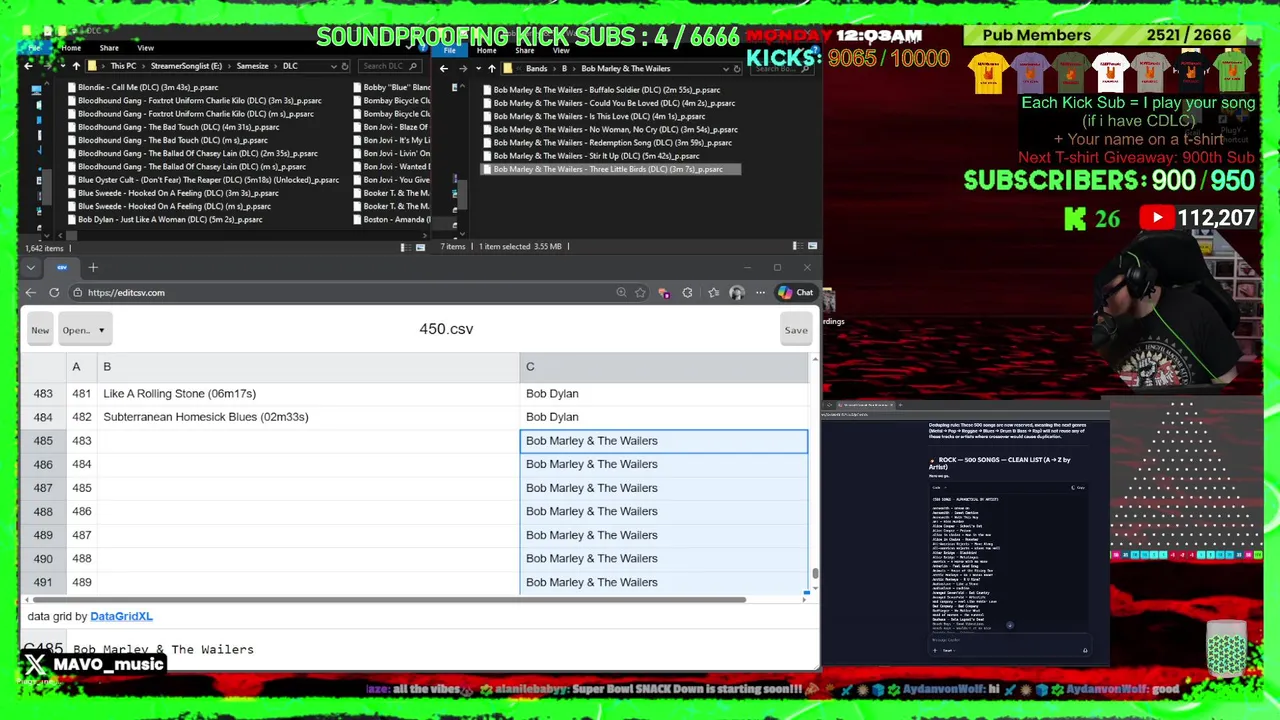Viewport: 1280px width, 720px height.
Task: Open the browser tab list dropdown
Action: 31,268
